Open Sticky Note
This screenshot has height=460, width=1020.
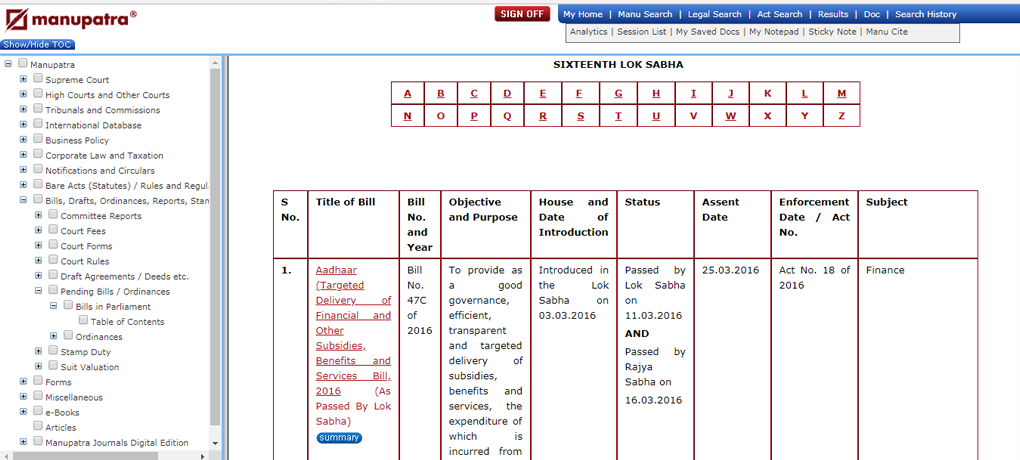[x=832, y=31]
